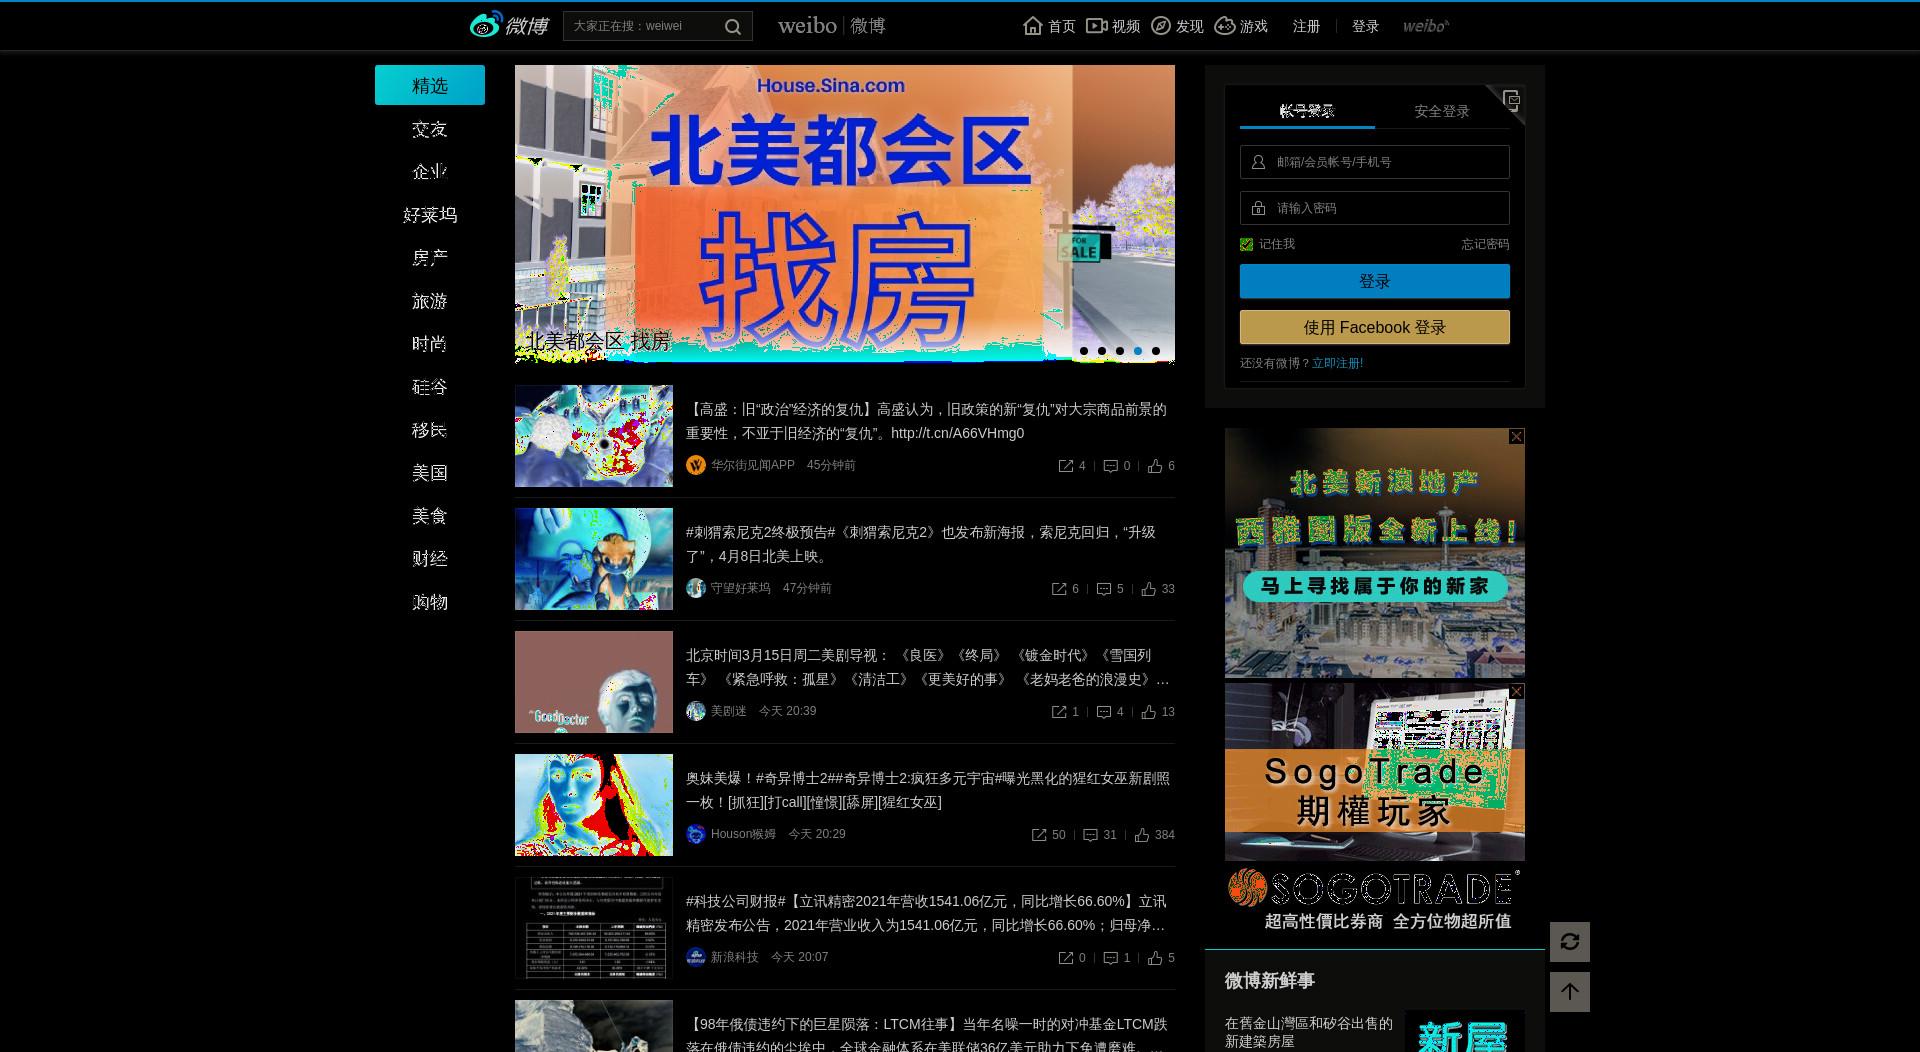1920x1052 pixels.
Task: Click the 北美新浪地产 ad image
Action: [1375, 553]
